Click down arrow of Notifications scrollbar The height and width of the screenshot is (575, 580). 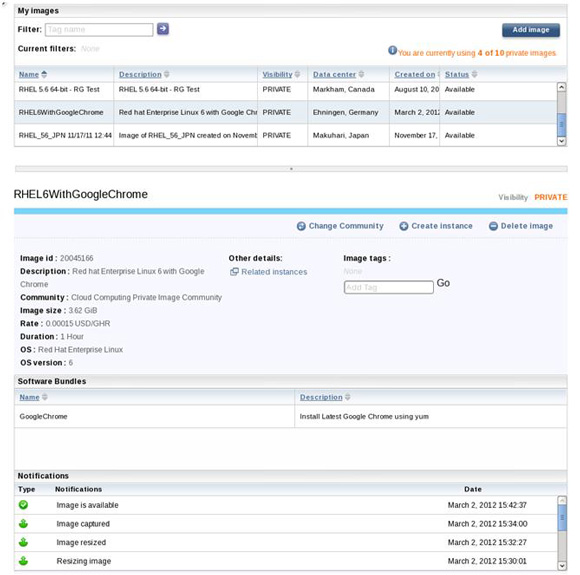(562, 566)
